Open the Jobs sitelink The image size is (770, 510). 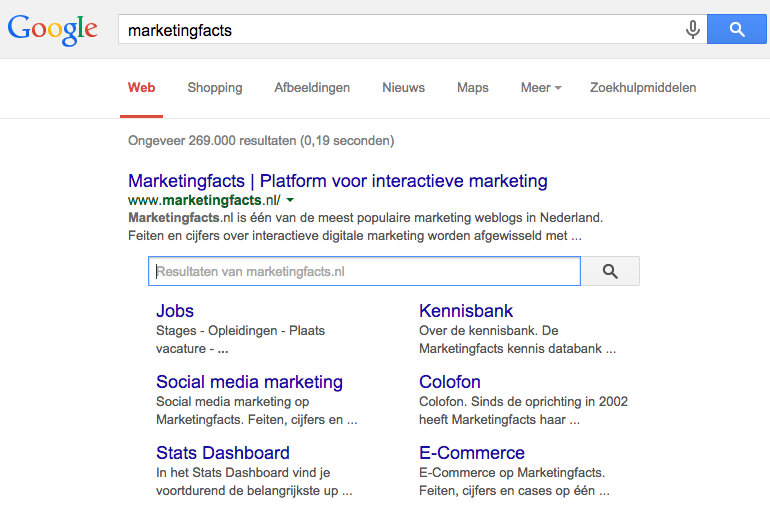point(175,311)
